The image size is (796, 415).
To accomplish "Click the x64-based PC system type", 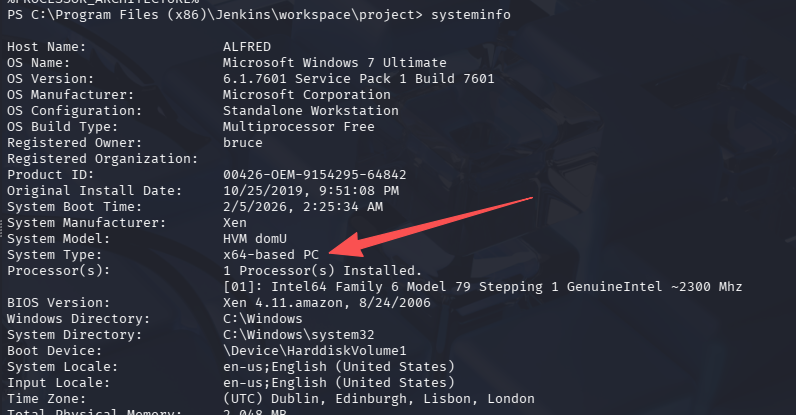I will click(x=271, y=255).
